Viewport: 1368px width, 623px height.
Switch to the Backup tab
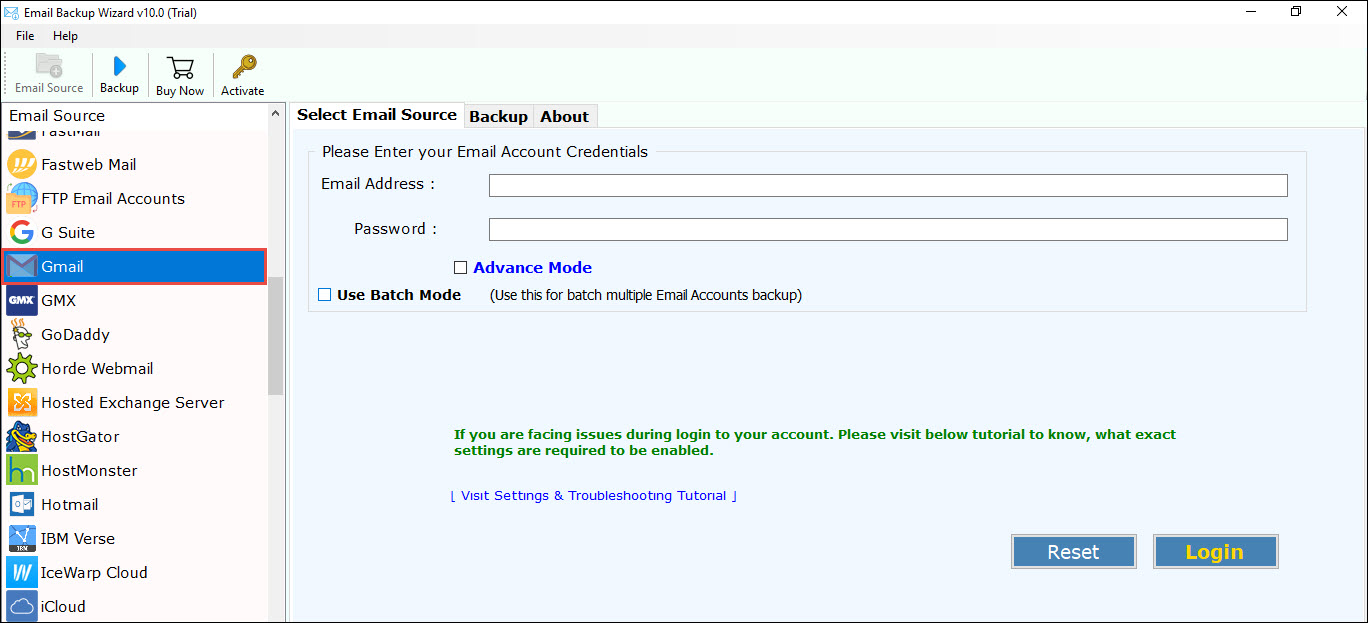click(x=498, y=116)
